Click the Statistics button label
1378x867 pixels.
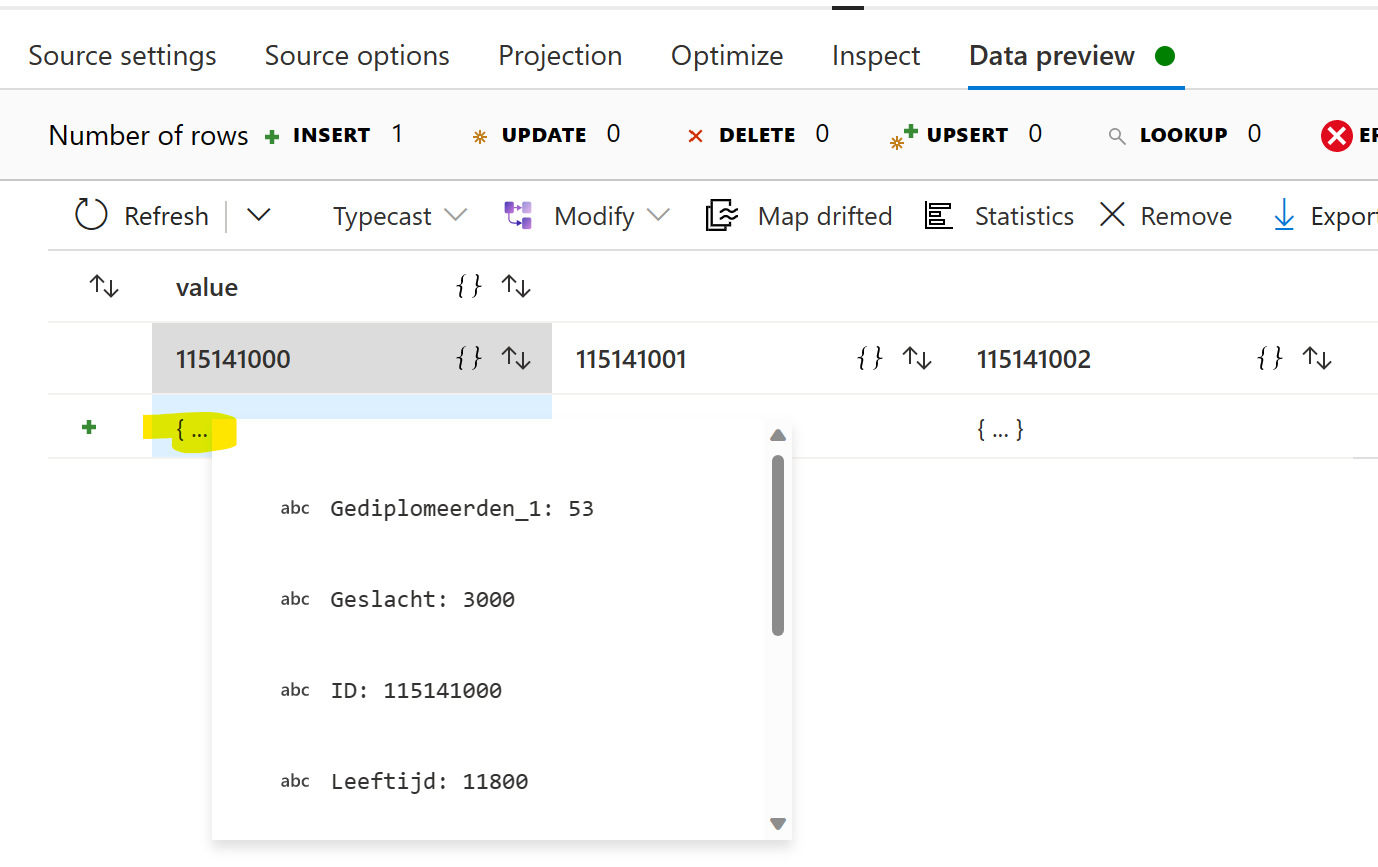(1024, 216)
